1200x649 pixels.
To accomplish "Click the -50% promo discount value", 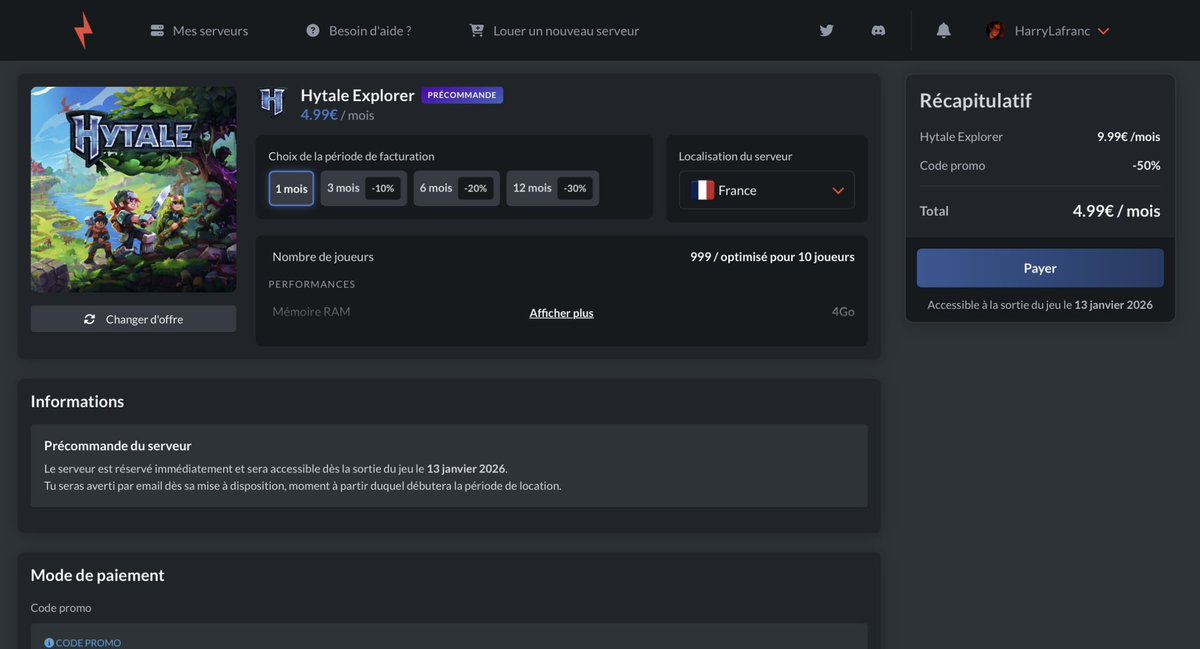I will 1146,165.
